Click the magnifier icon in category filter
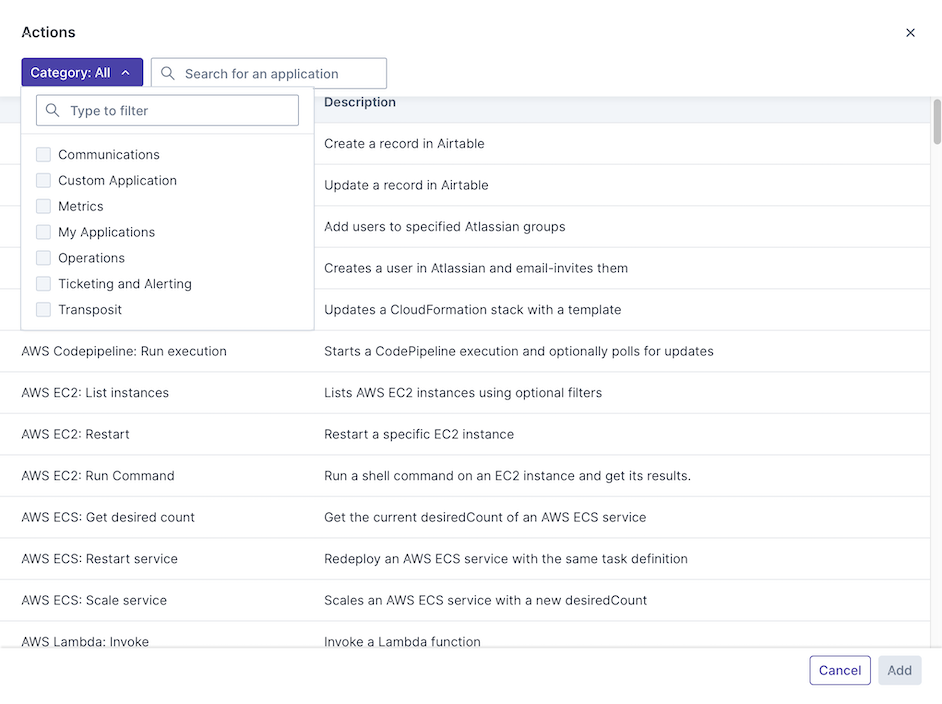 [53, 110]
